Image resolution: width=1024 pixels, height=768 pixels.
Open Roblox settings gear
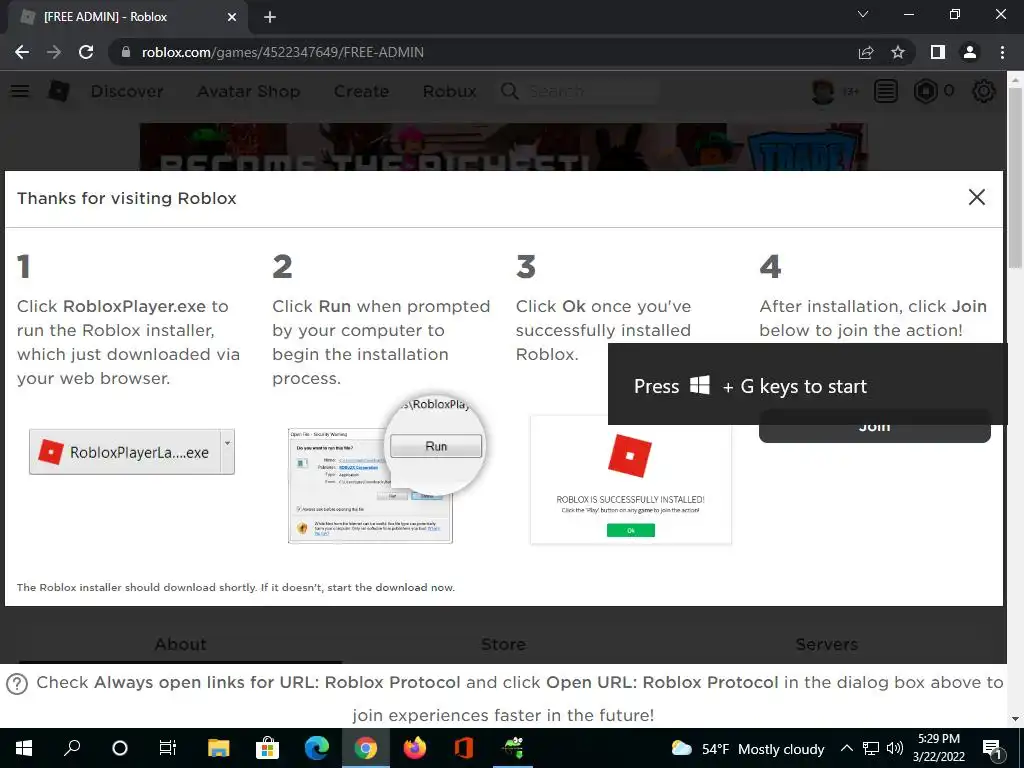coord(984,91)
